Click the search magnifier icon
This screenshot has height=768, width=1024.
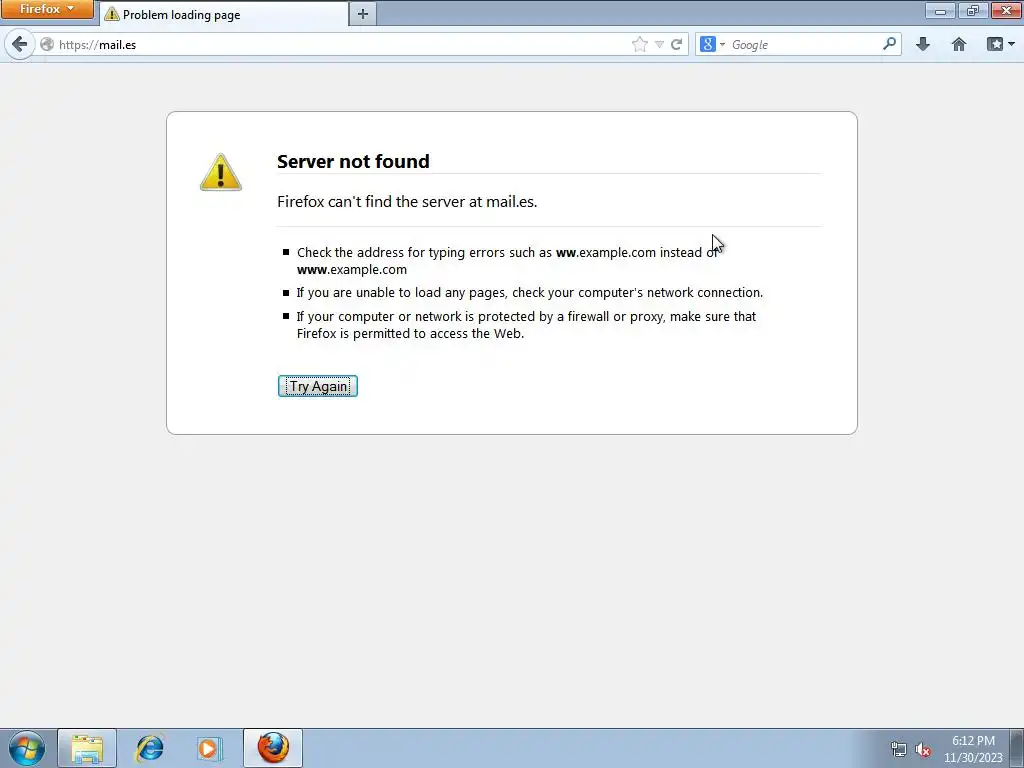coord(889,44)
